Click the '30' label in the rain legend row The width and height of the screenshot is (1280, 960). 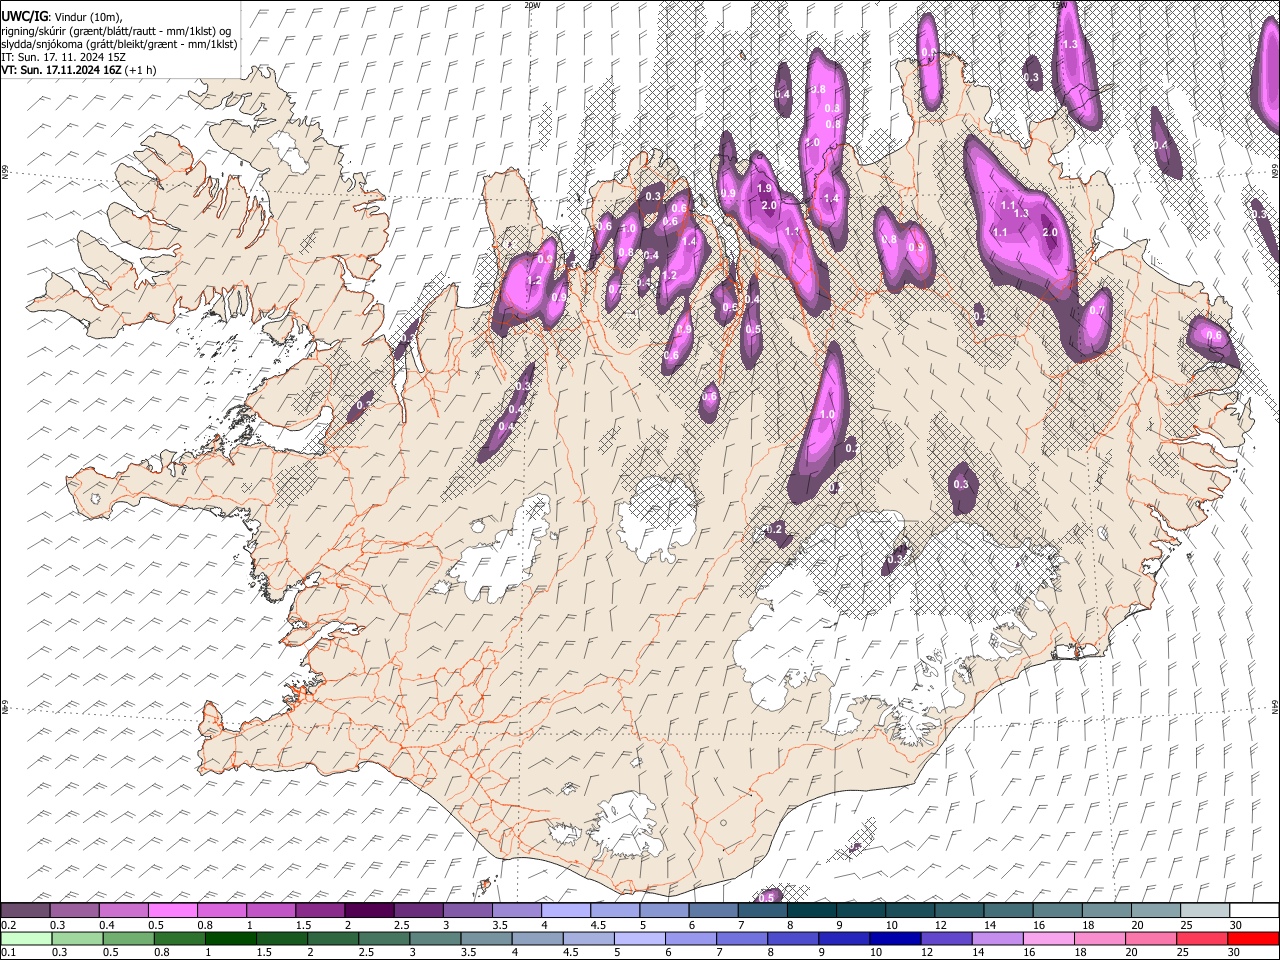(x=1233, y=952)
